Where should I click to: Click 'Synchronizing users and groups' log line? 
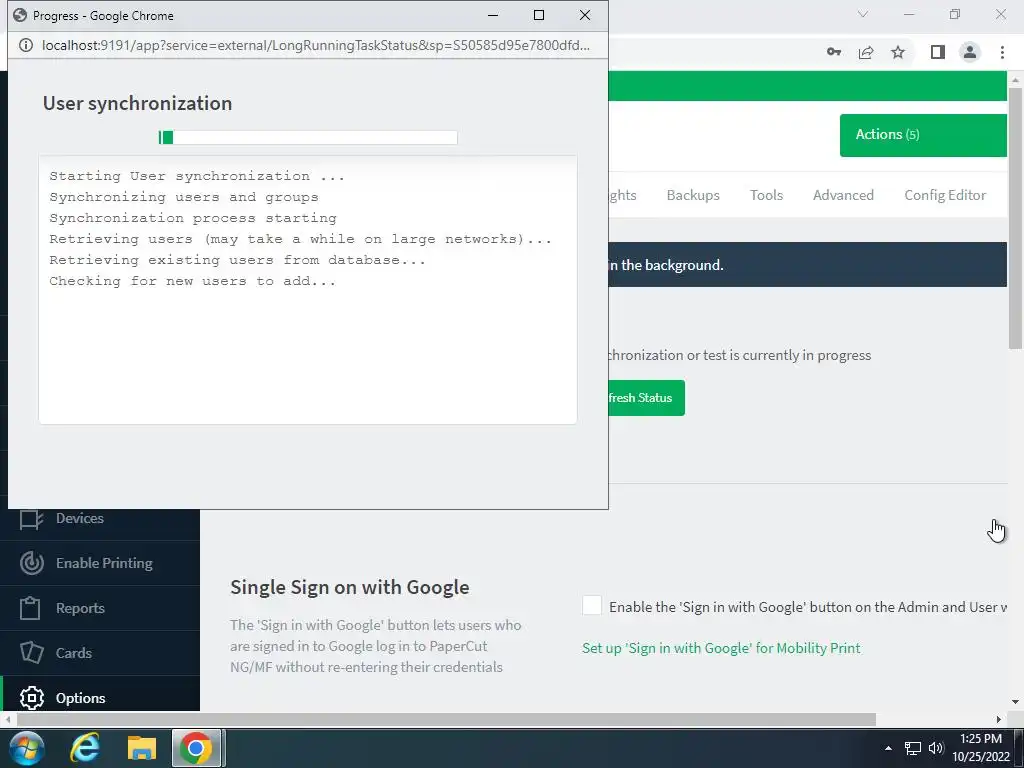(x=184, y=197)
